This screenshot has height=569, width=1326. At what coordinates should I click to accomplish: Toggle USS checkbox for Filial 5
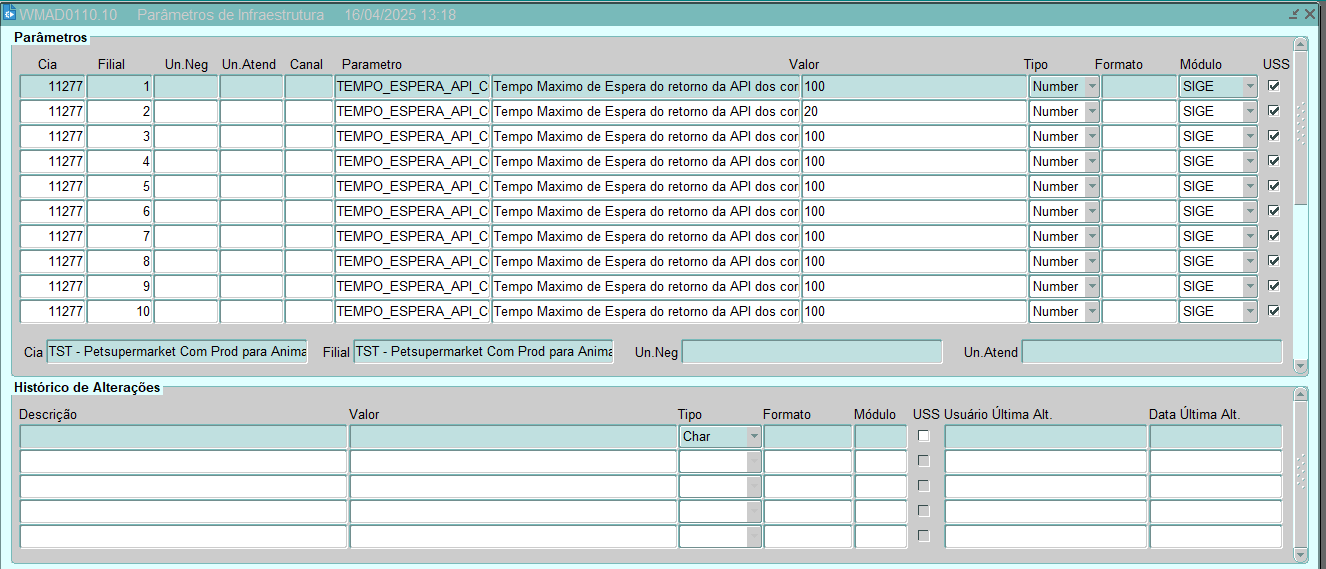(1273, 186)
